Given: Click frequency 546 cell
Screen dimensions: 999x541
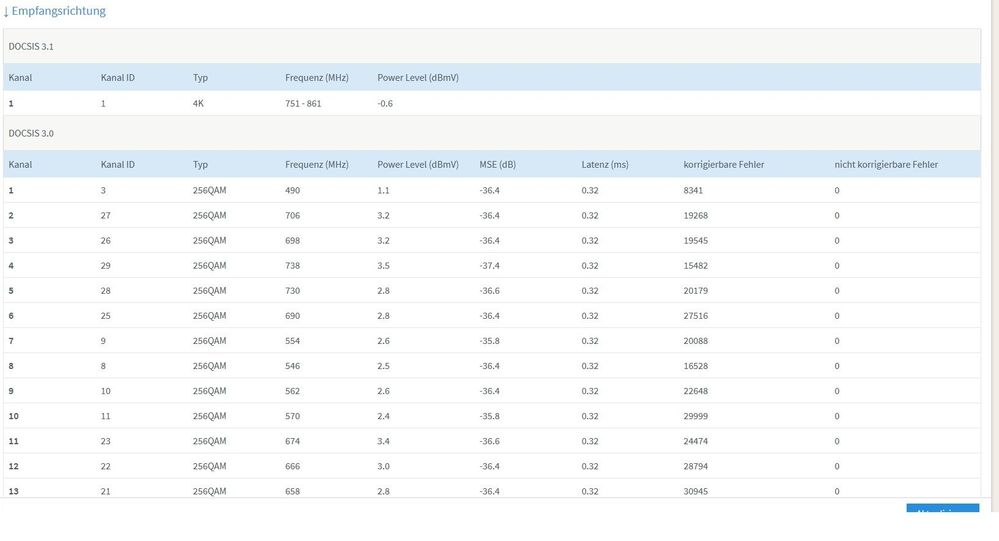Looking at the screenshot, I should (x=292, y=366).
